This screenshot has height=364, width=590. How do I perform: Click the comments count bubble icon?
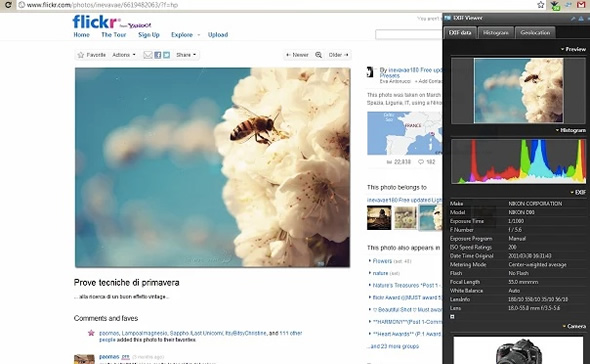(421, 162)
